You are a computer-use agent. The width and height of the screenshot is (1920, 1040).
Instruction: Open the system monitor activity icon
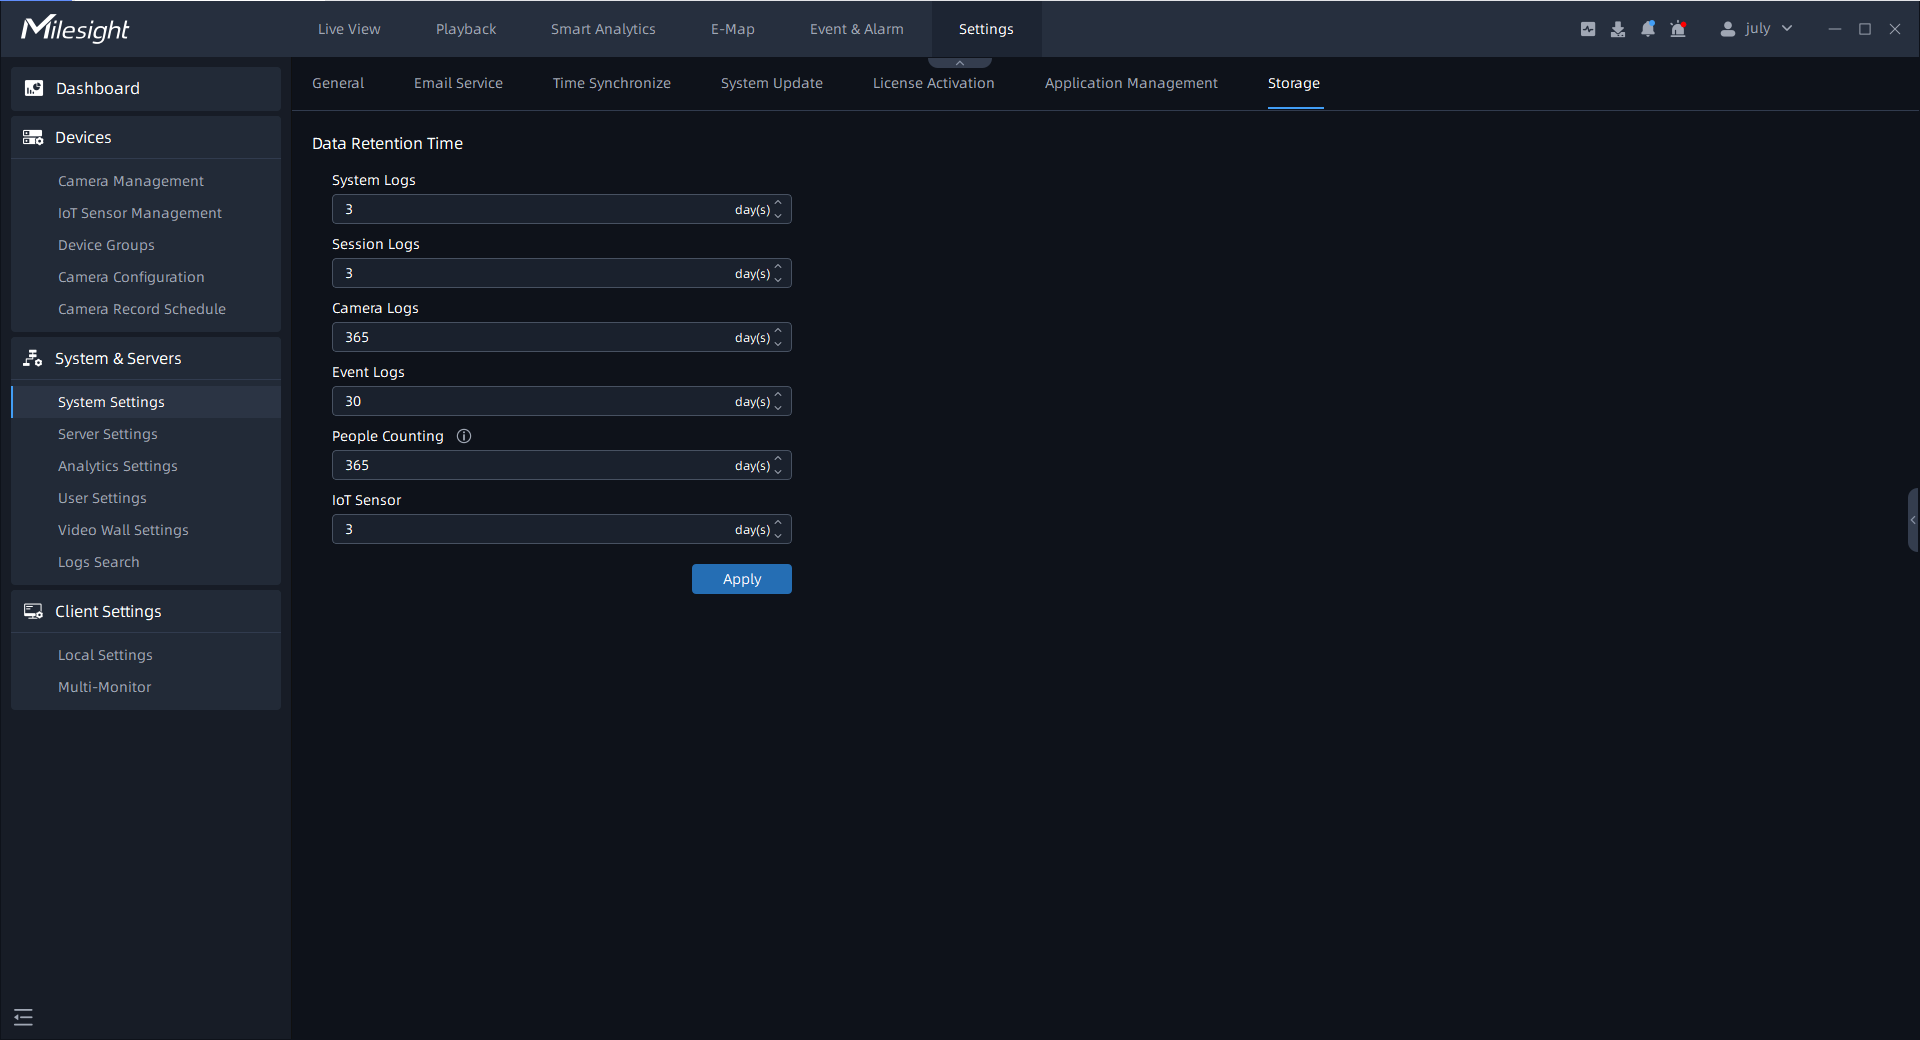[1588, 29]
